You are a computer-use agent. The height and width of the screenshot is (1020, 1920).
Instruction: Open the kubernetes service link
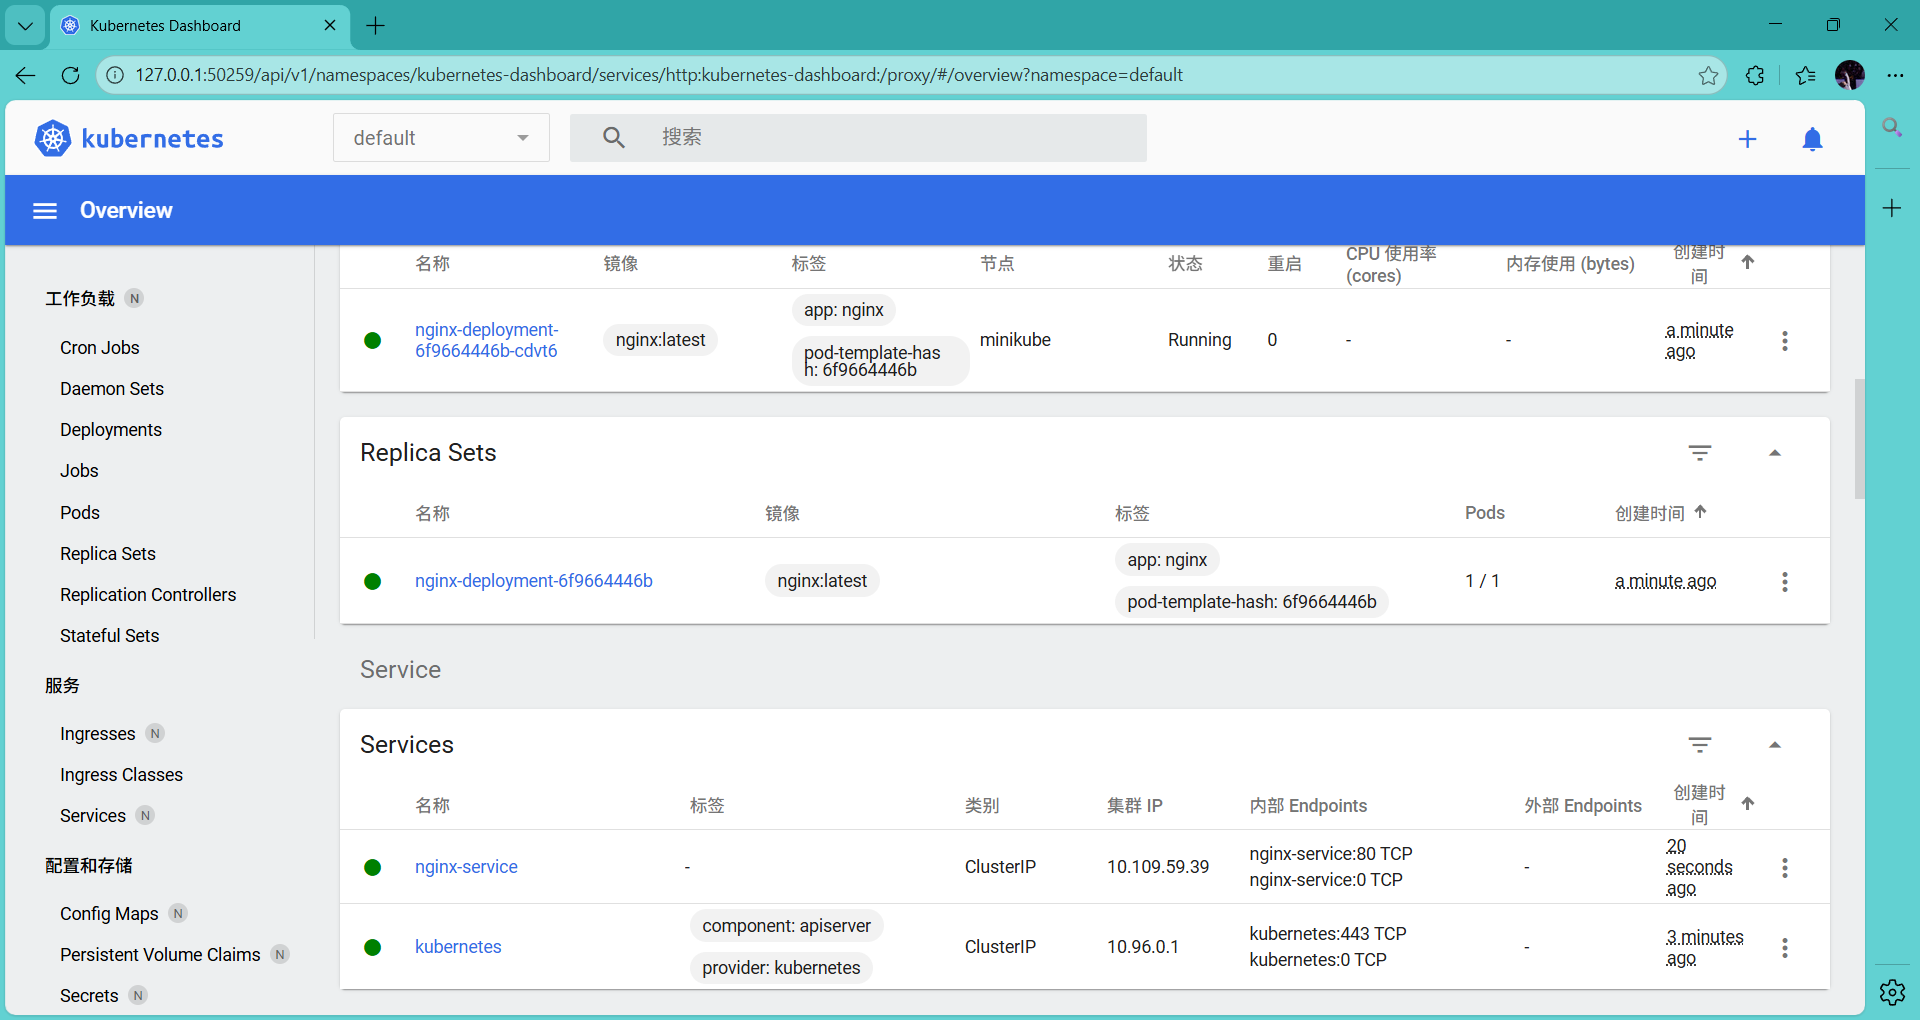[x=458, y=947]
